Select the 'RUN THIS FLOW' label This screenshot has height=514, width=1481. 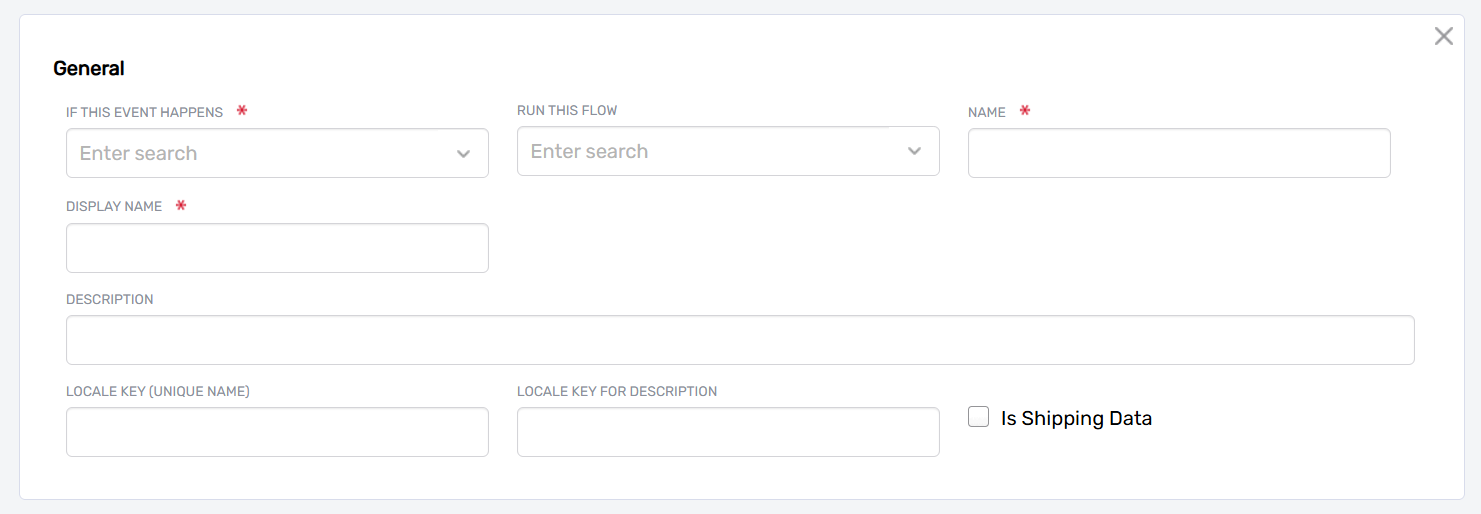click(x=567, y=110)
